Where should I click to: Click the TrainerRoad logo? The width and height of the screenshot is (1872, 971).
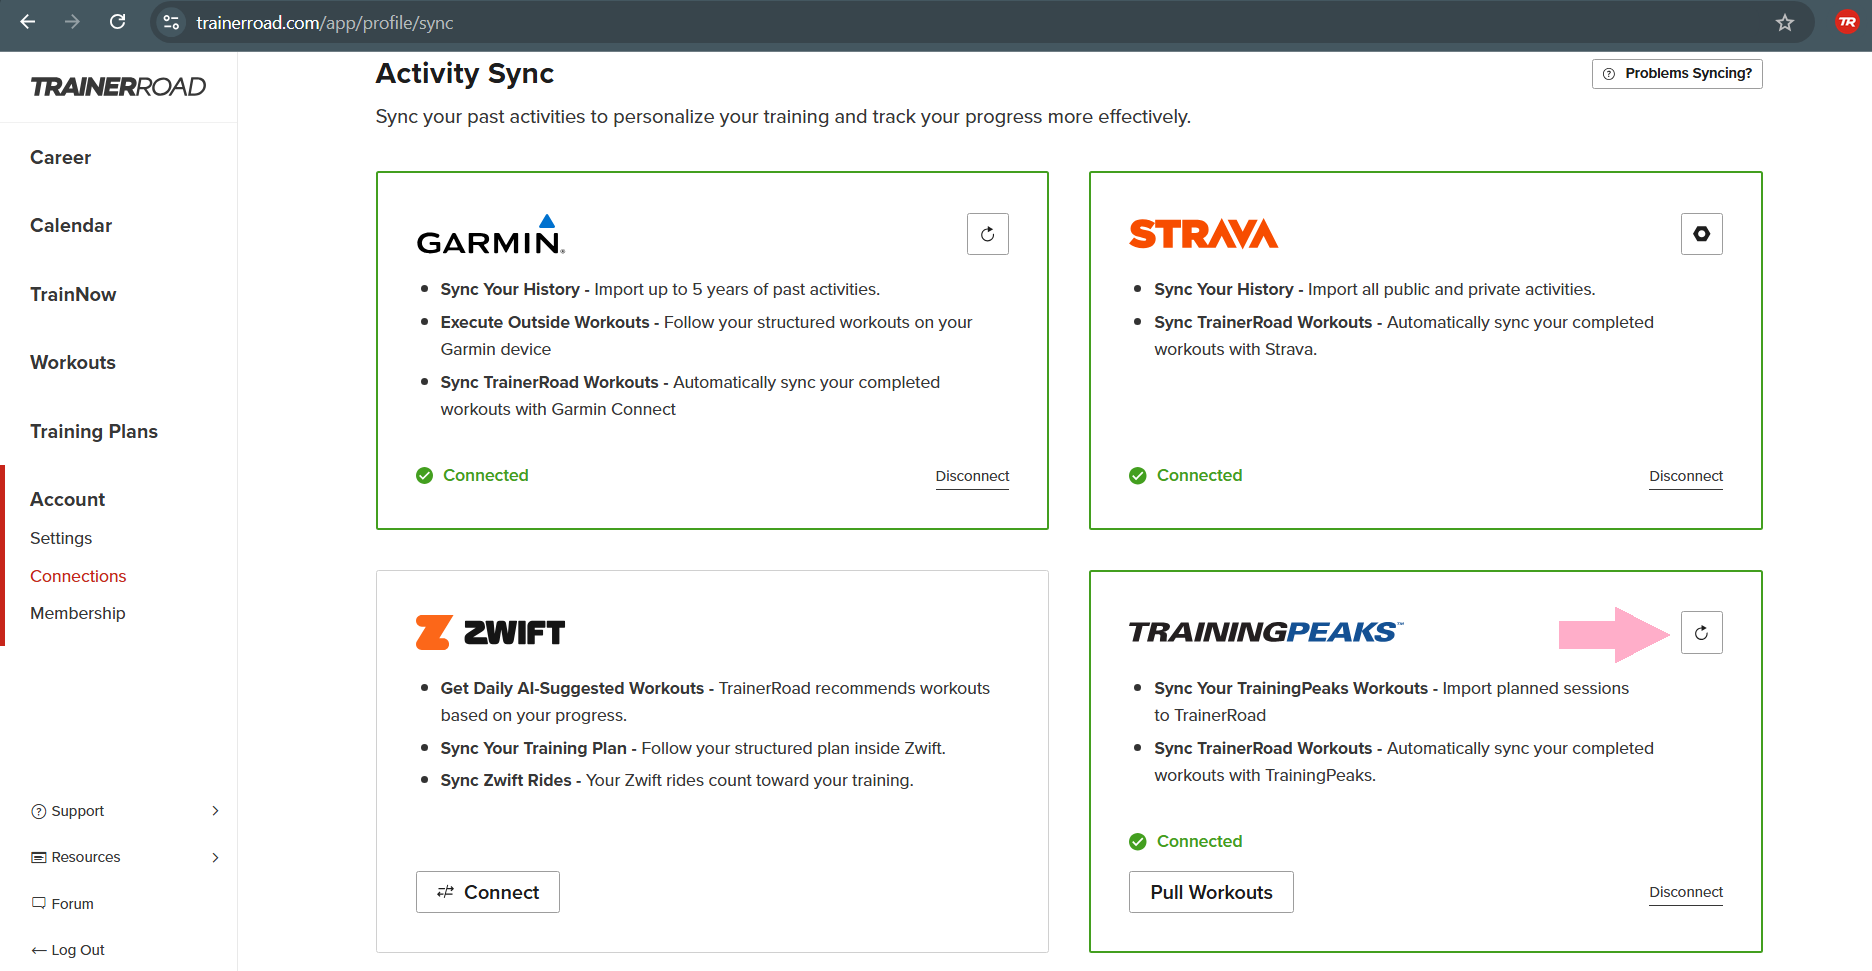tap(118, 87)
